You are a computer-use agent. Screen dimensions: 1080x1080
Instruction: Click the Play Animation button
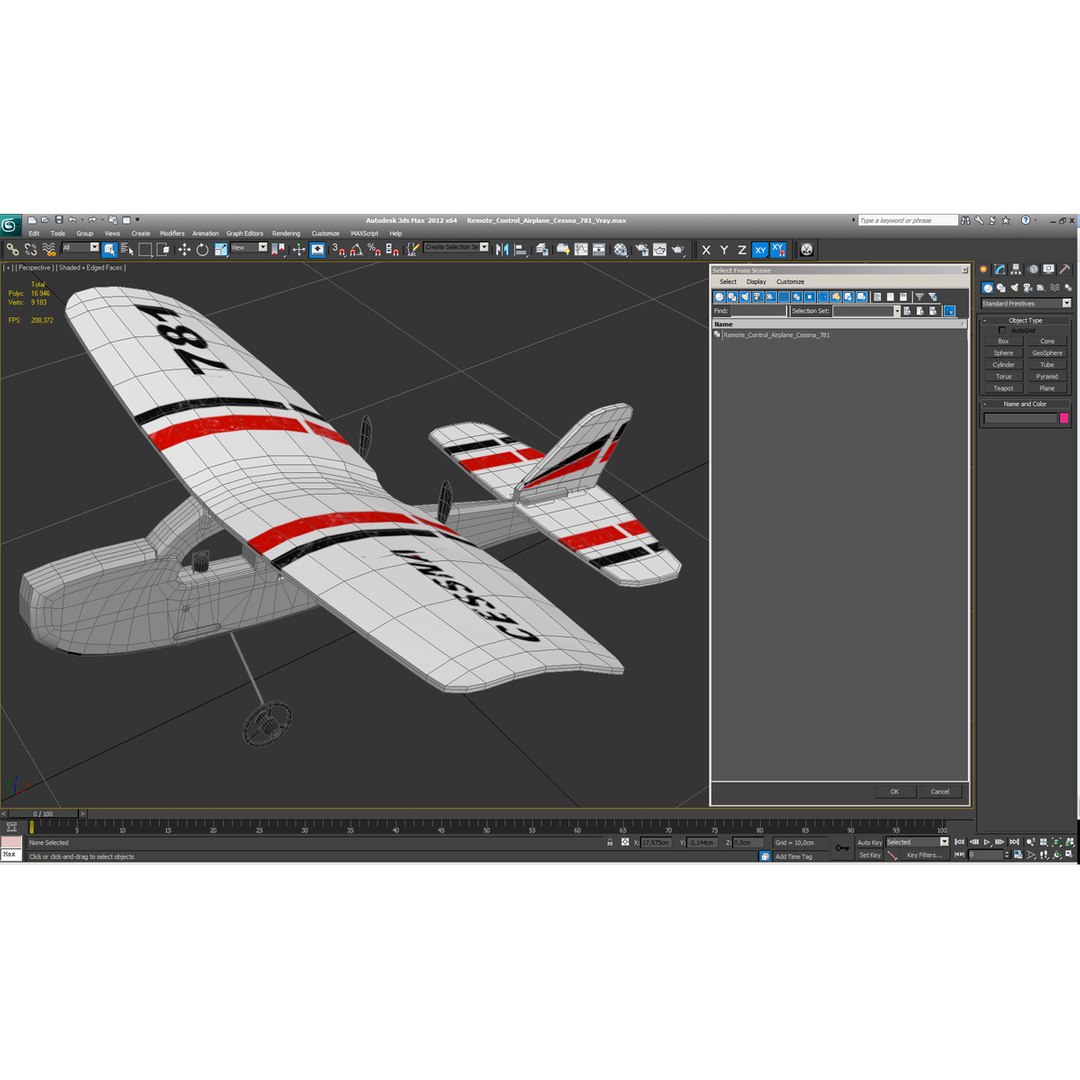click(987, 842)
